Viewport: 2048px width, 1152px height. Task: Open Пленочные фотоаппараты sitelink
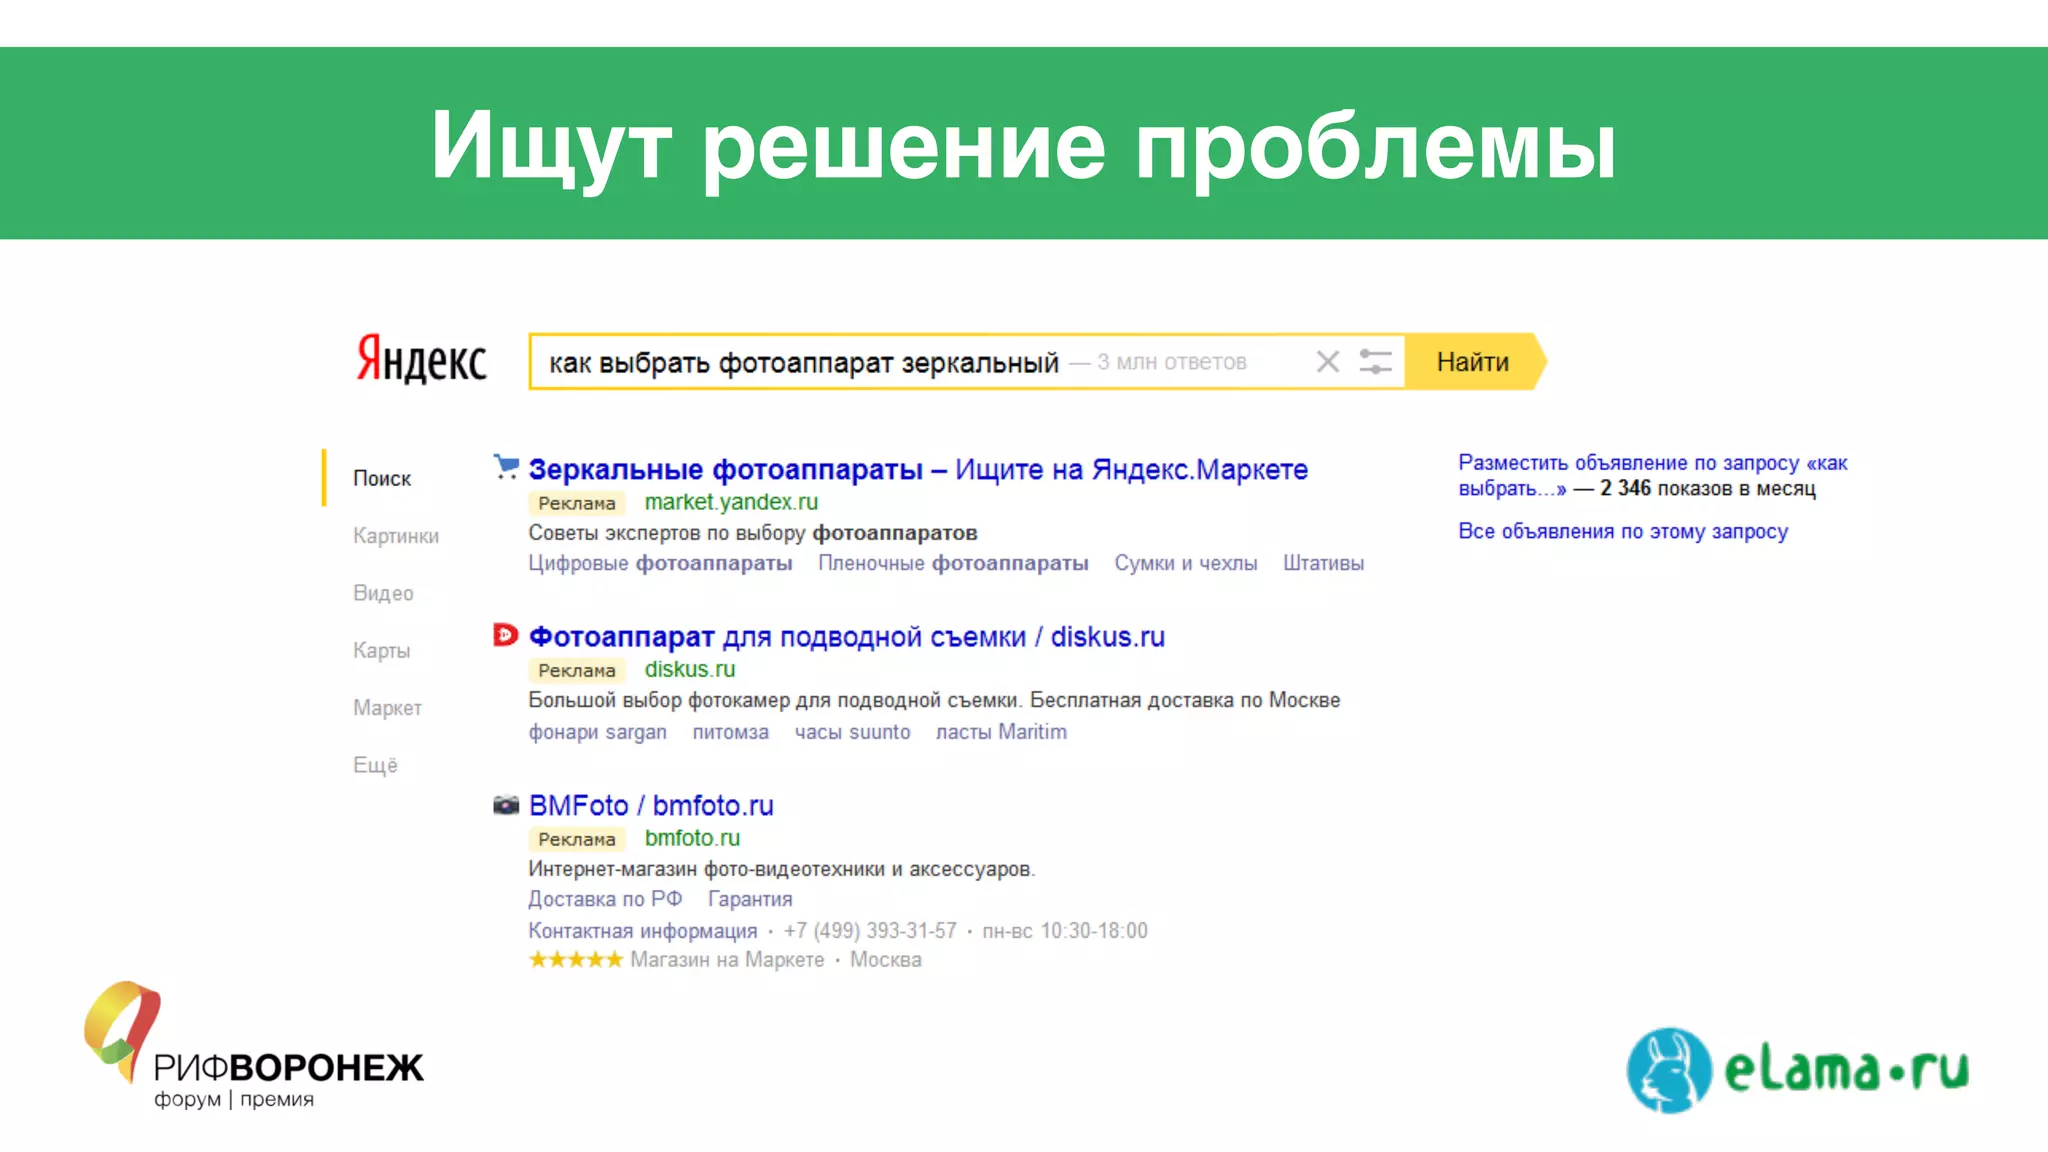click(x=953, y=563)
